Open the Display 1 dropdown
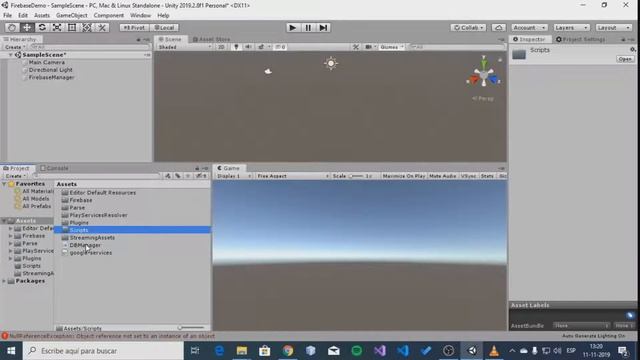This screenshot has height=360, width=640. point(233,176)
